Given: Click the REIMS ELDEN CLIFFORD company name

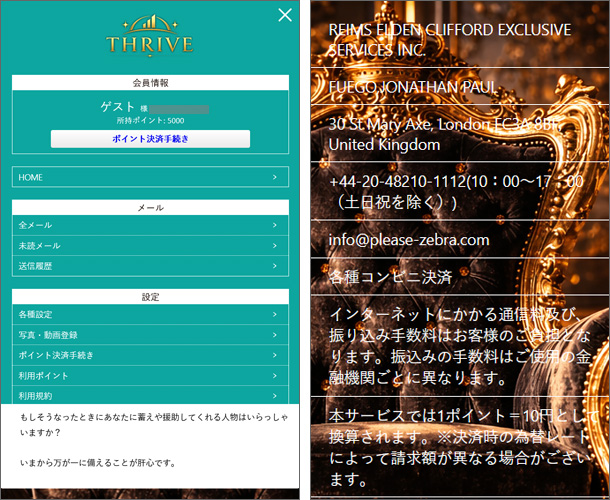Looking at the screenshot, I should pos(450,40).
